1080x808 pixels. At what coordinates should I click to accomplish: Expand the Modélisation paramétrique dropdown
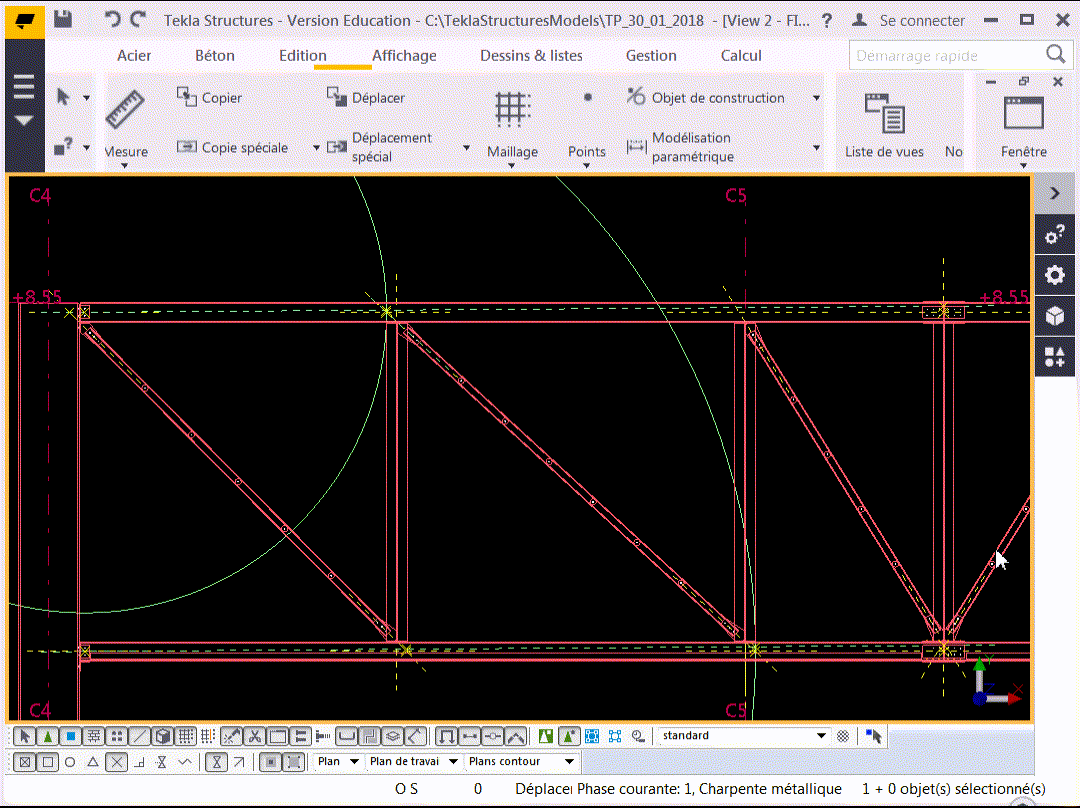coord(816,147)
